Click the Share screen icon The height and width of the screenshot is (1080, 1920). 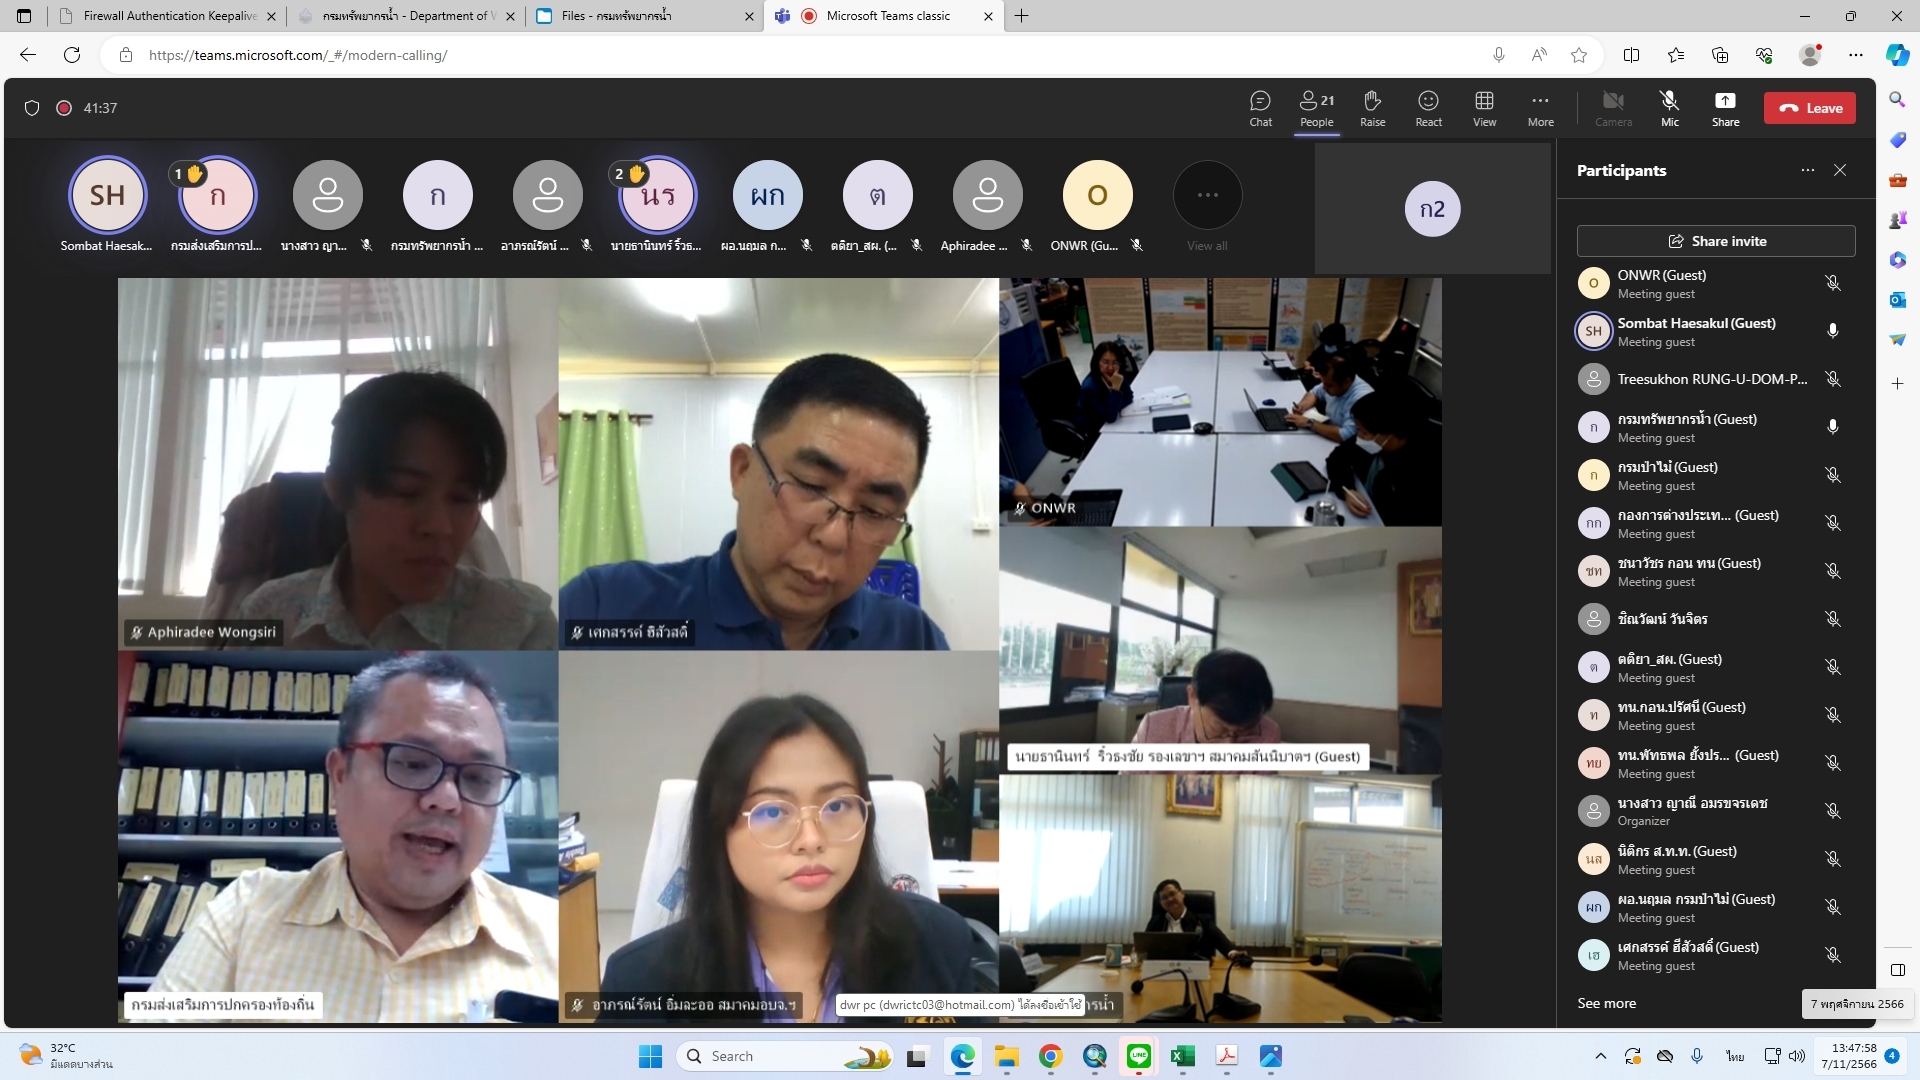(x=1725, y=107)
